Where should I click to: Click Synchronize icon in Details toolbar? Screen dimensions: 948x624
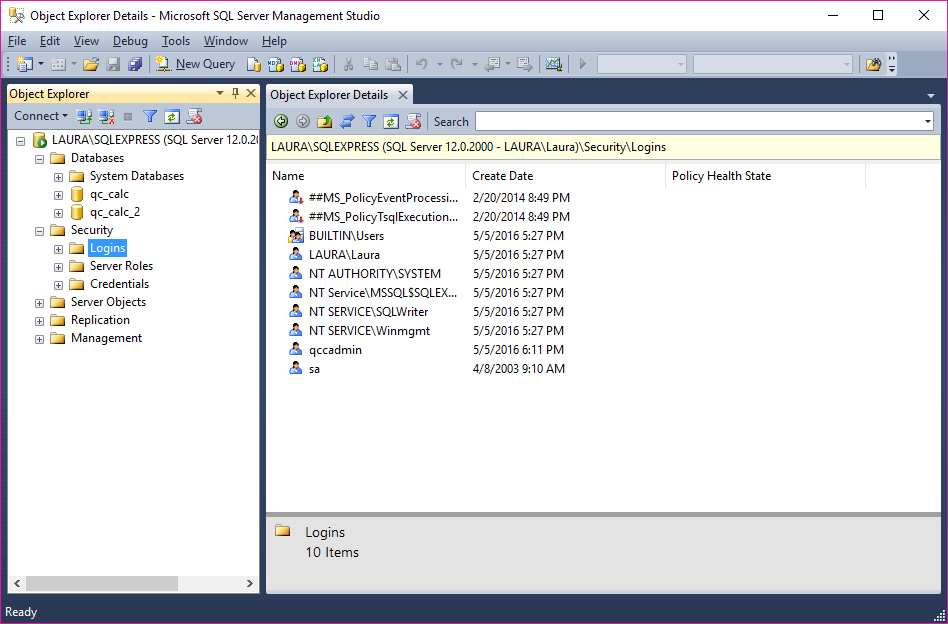pos(347,121)
